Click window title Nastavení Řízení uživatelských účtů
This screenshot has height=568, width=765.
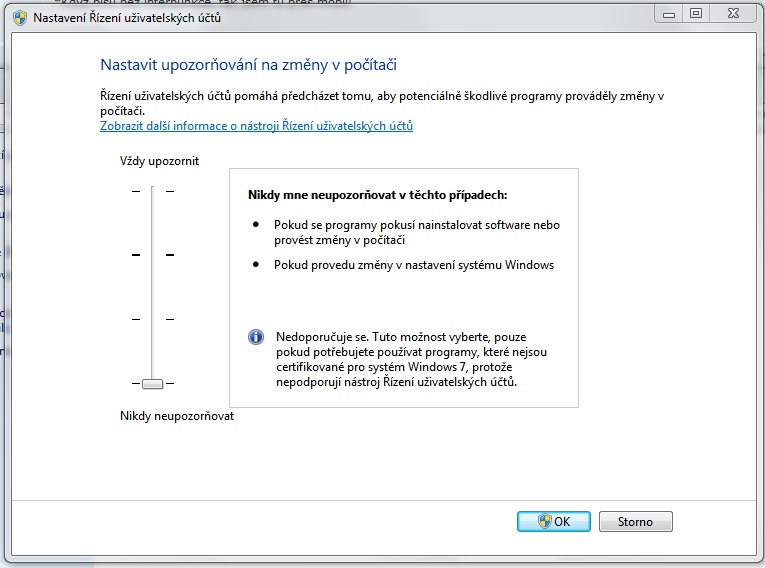coord(127,18)
